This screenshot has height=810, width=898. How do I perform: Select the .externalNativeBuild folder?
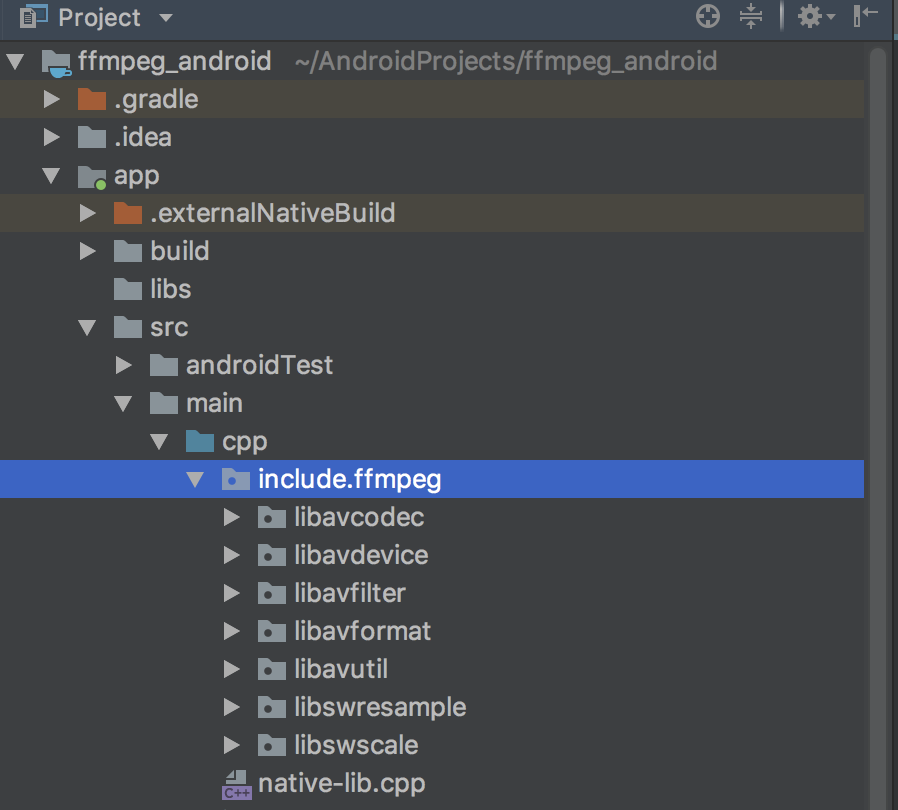pos(272,213)
